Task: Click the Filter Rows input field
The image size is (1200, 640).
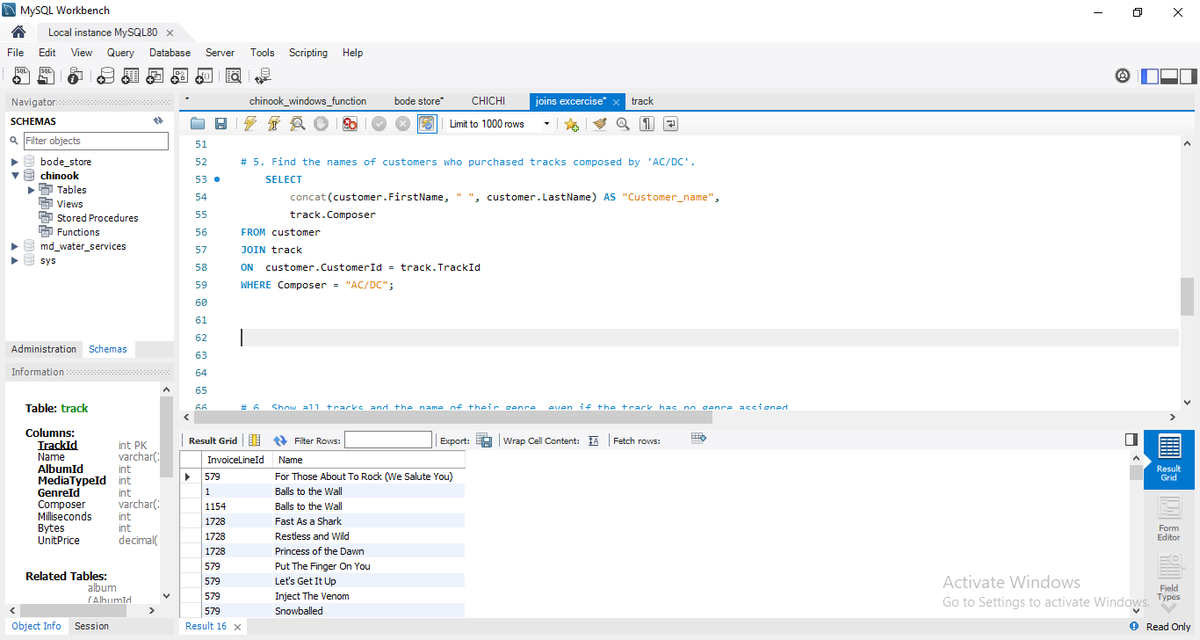Action: [x=388, y=440]
